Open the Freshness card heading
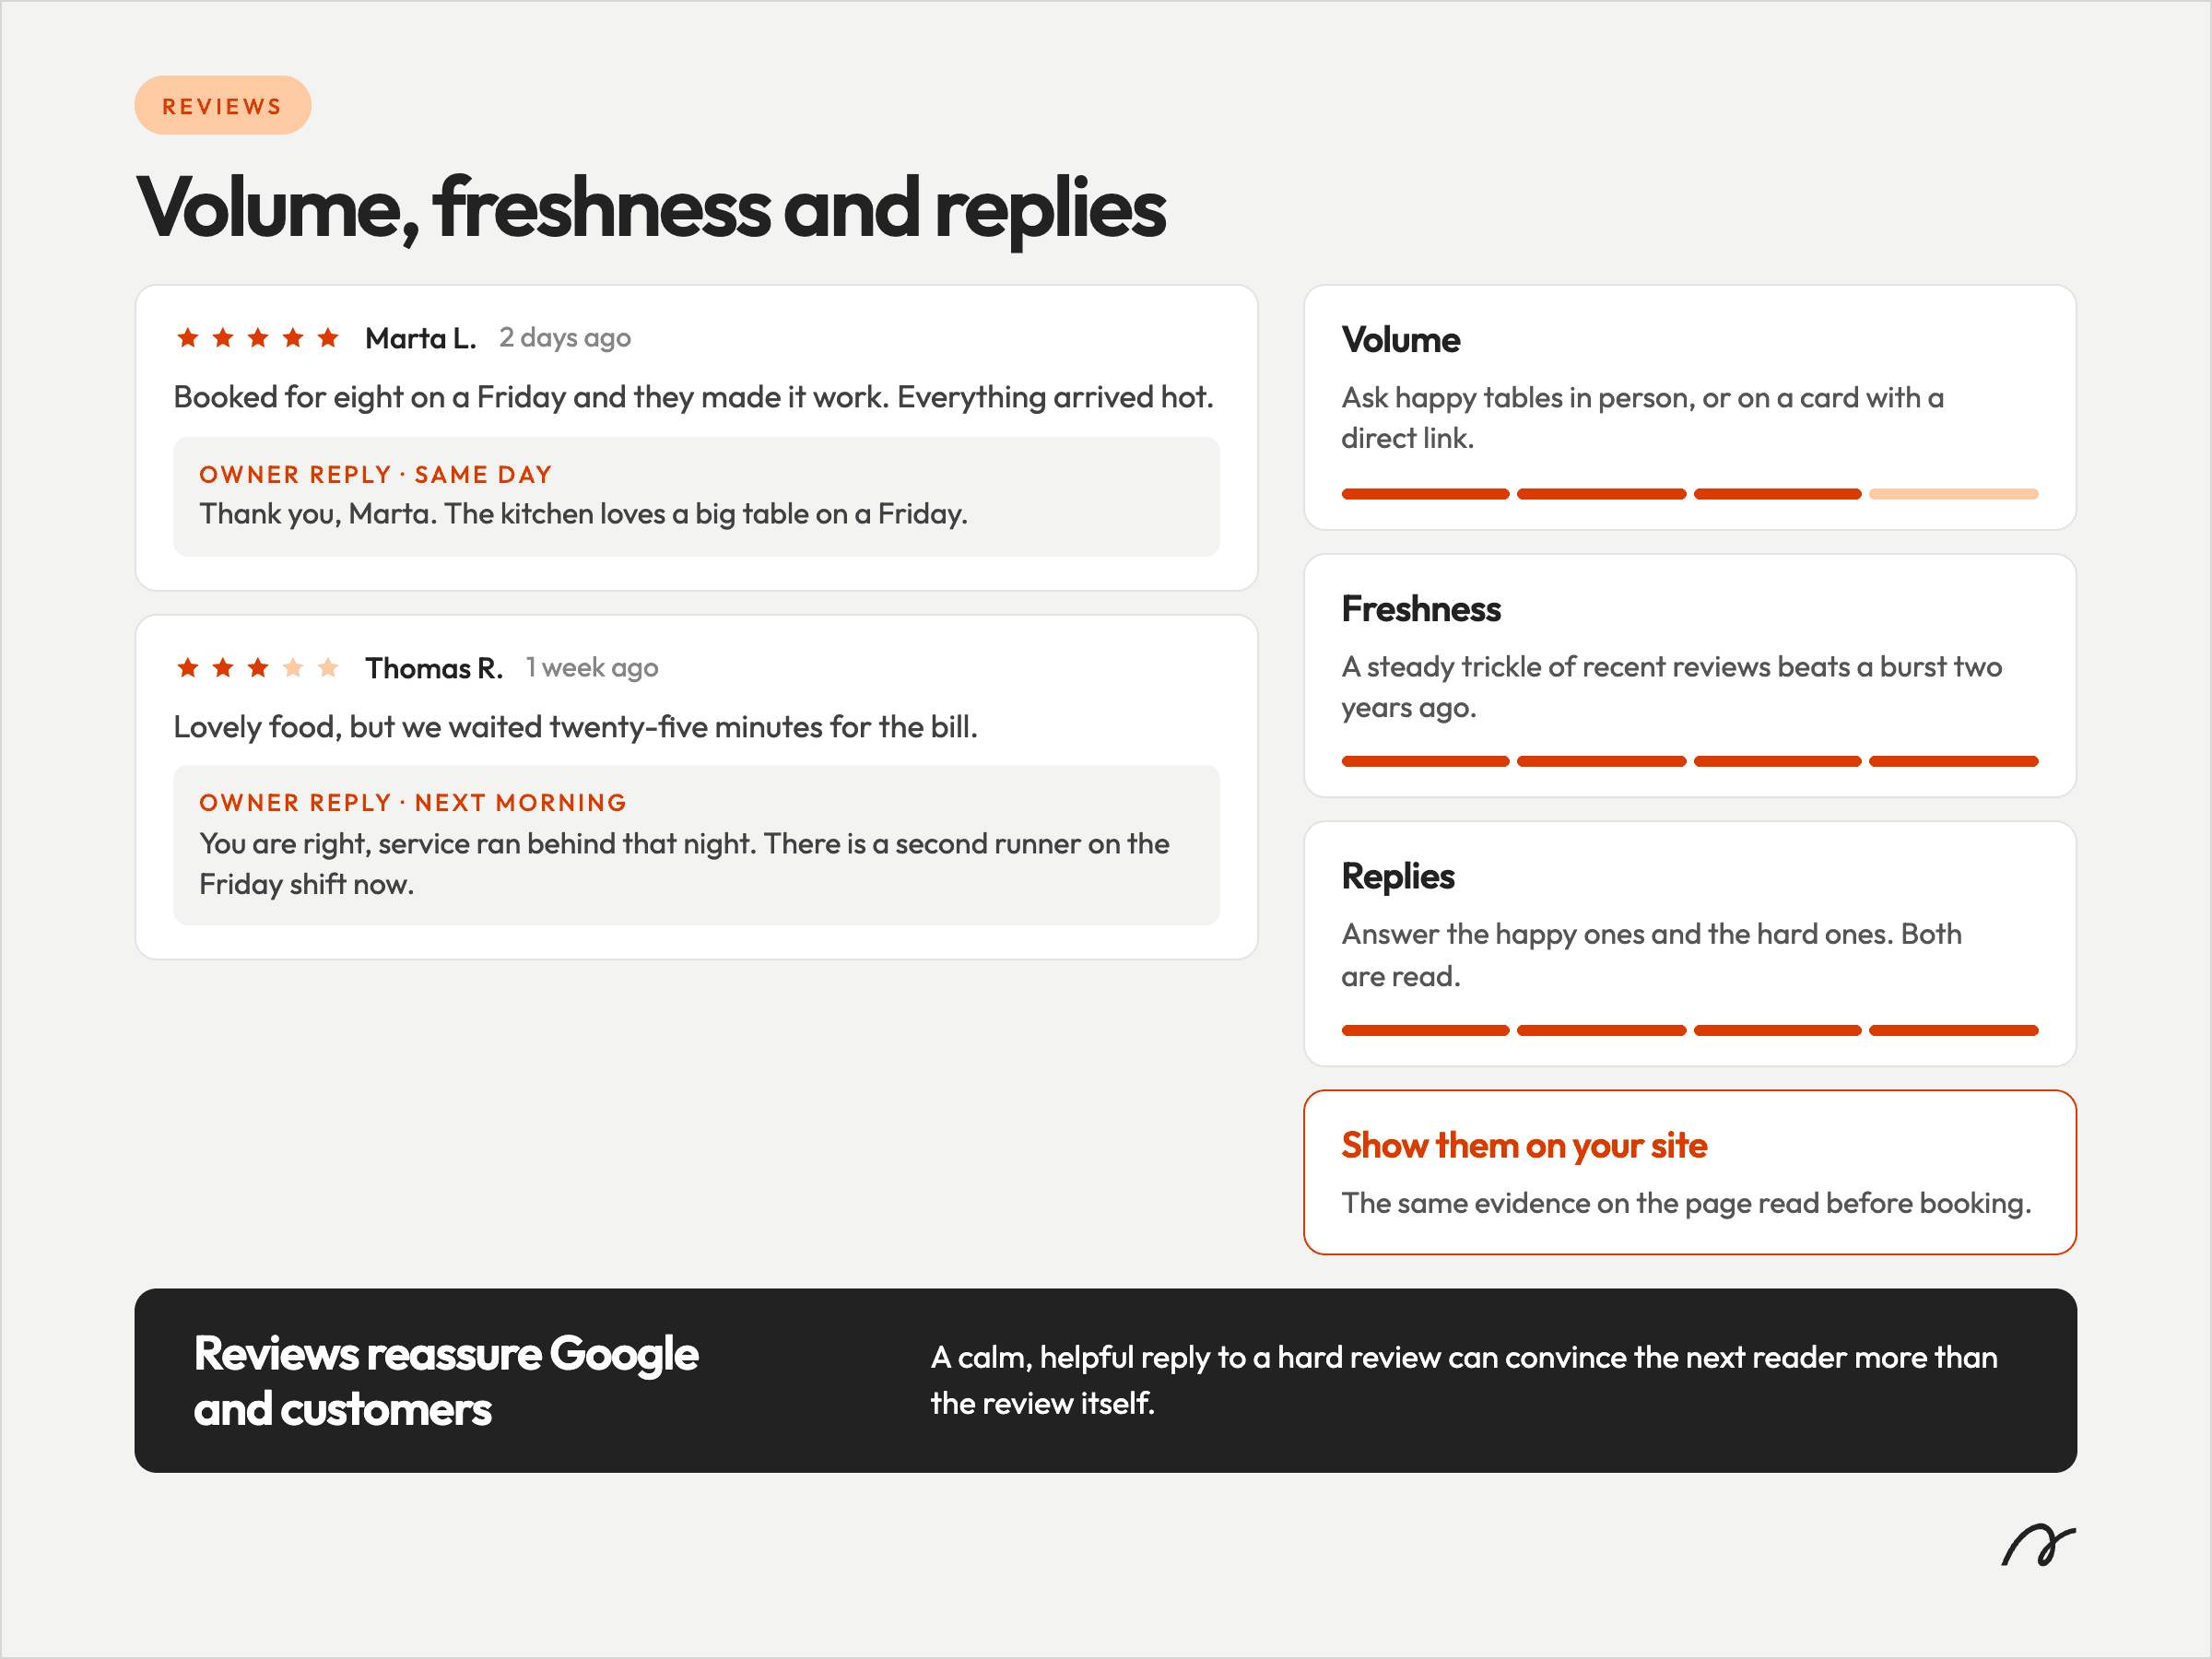The height and width of the screenshot is (1659, 2212). pos(1421,609)
